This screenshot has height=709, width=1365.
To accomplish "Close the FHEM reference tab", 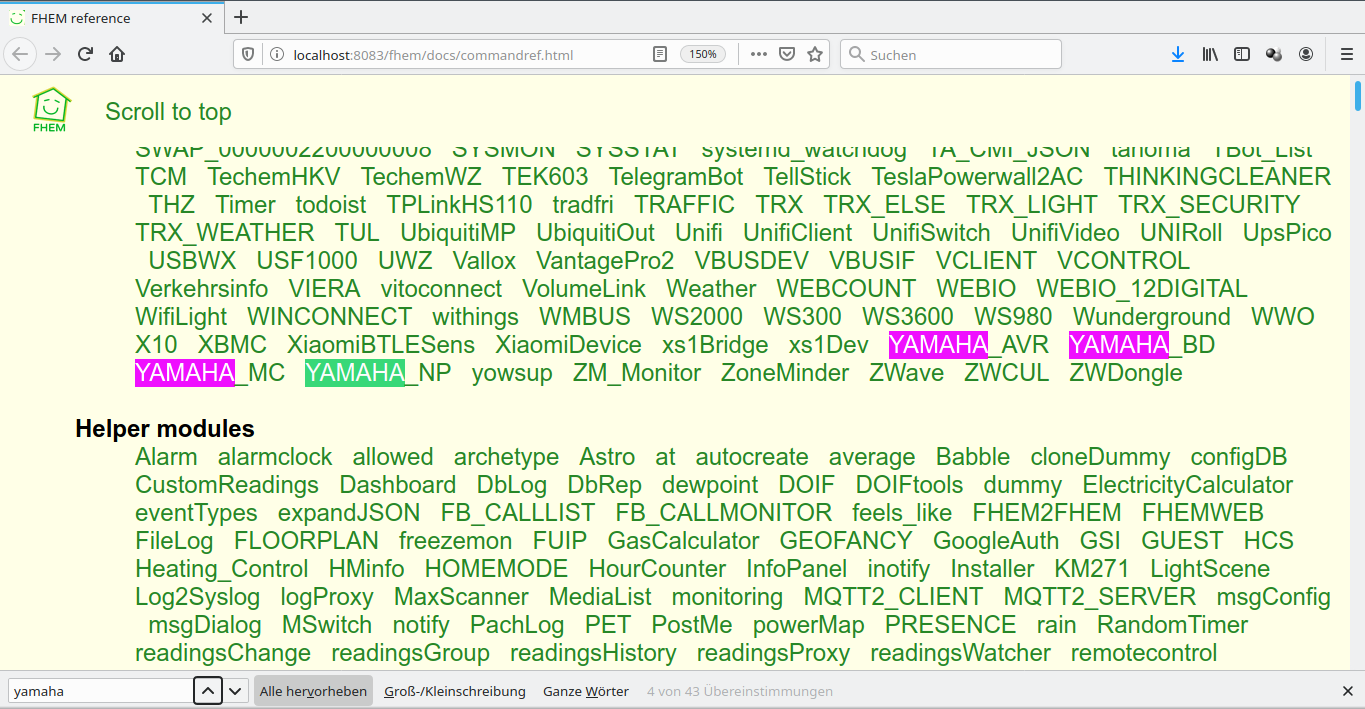I will (207, 18).
